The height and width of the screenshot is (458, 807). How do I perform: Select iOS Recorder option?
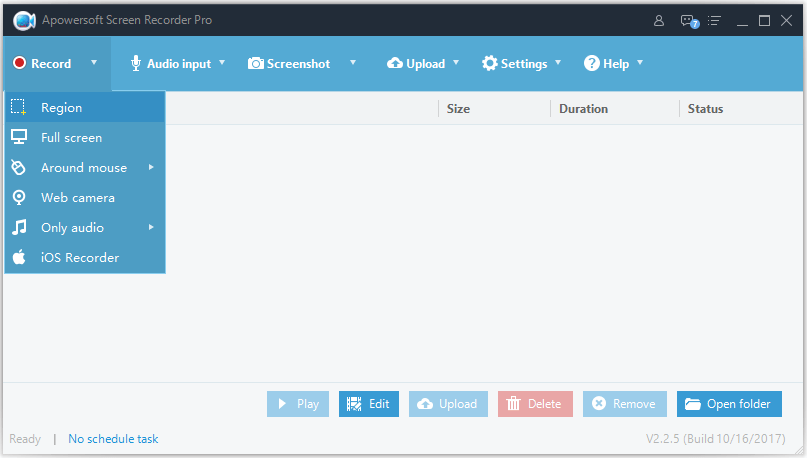85,257
